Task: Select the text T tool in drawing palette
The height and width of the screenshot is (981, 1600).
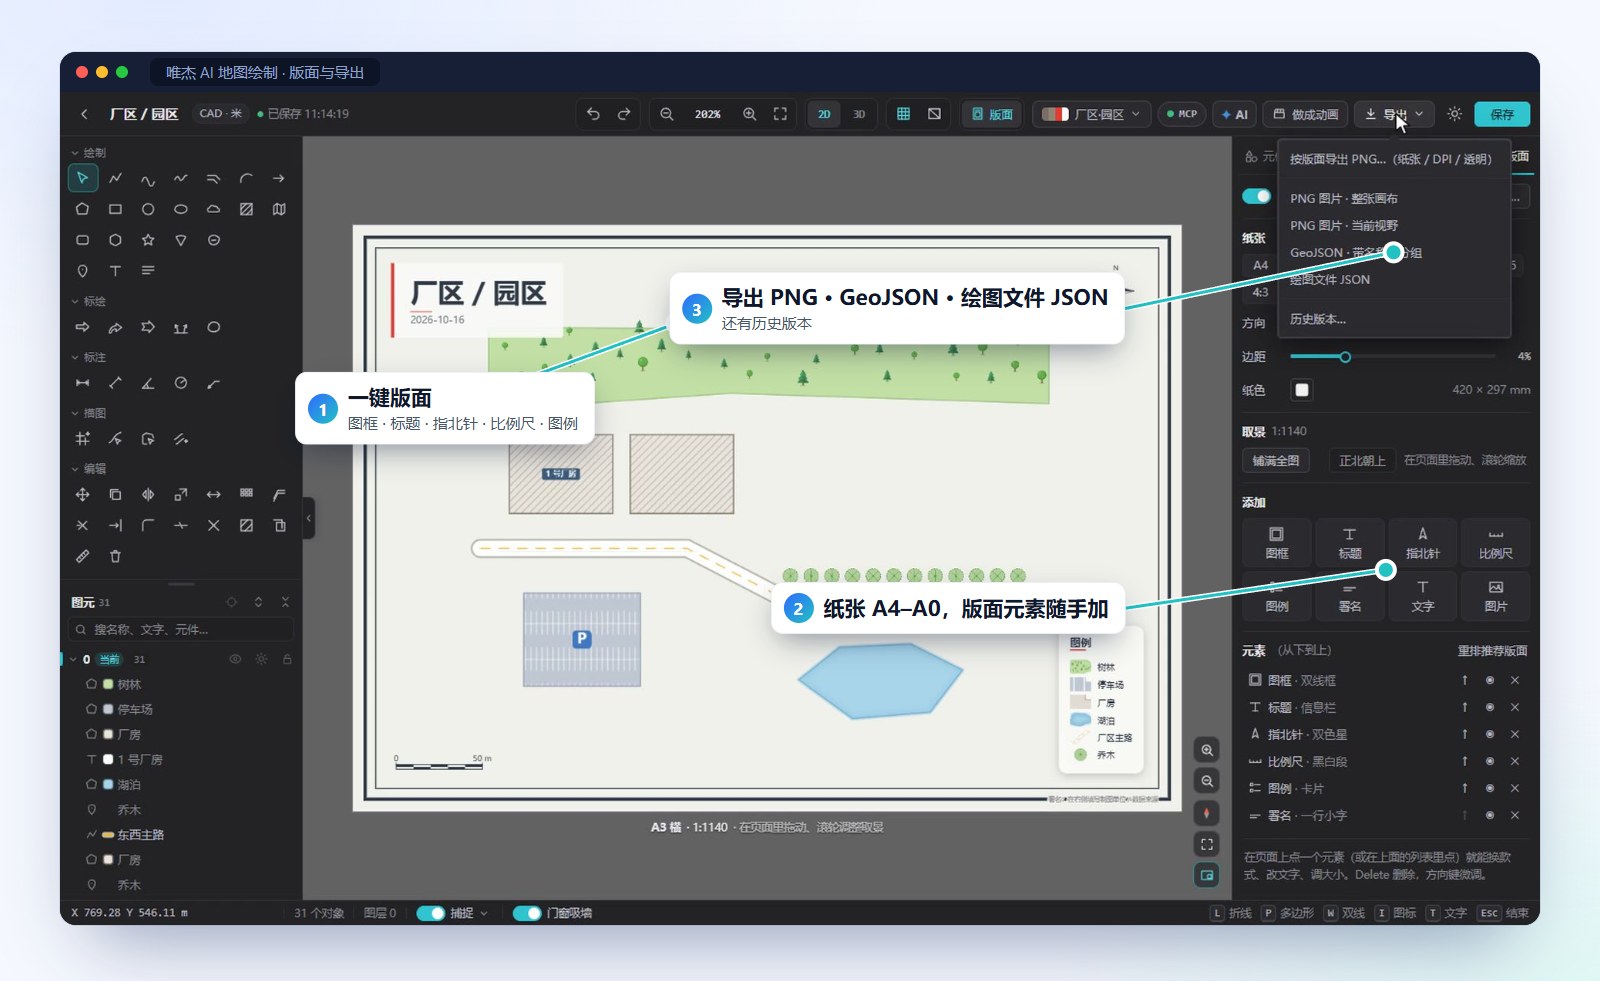Action: coord(115,271)
